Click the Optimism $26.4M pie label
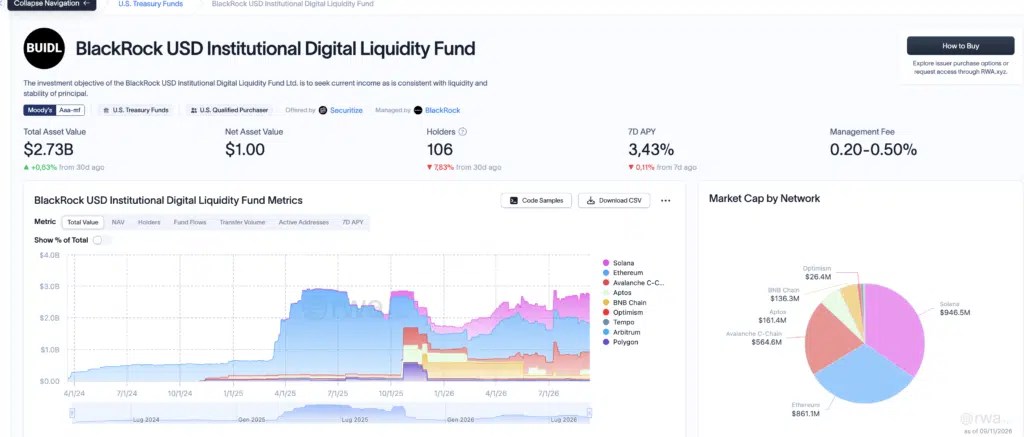 (x=817, y=272)
